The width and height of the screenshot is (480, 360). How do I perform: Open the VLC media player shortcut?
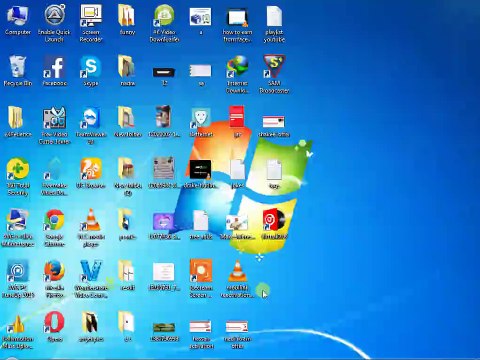click(91, 228)
